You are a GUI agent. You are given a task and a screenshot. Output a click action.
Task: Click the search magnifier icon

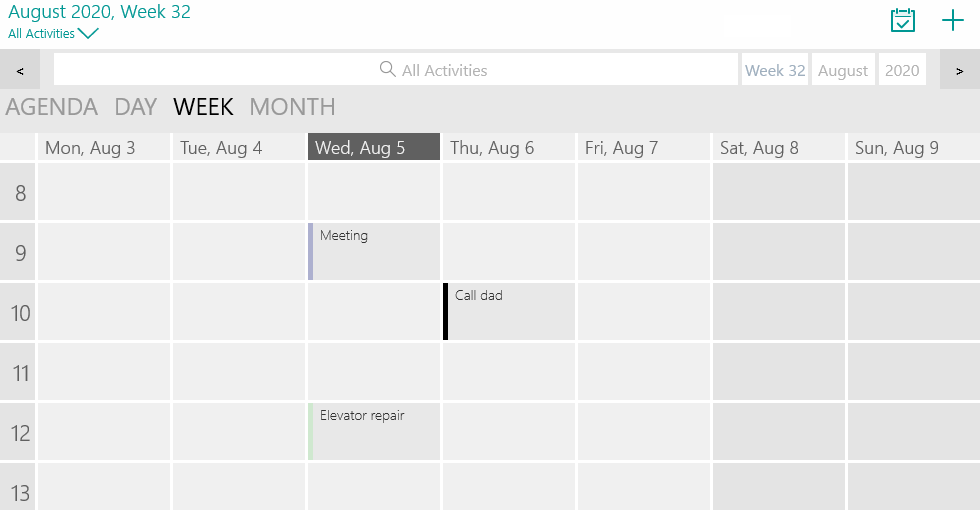tap(388, 70)
